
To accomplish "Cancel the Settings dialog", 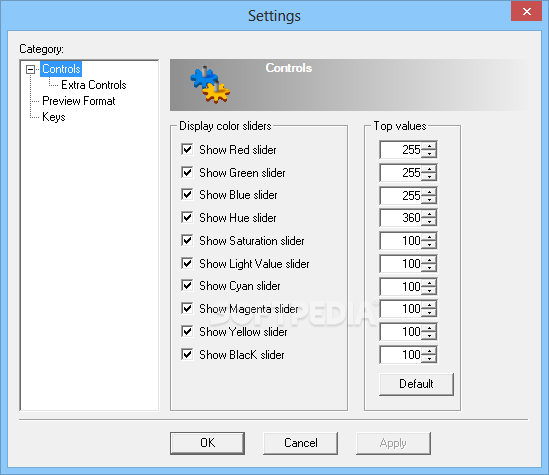I will [x=300, y=443].
